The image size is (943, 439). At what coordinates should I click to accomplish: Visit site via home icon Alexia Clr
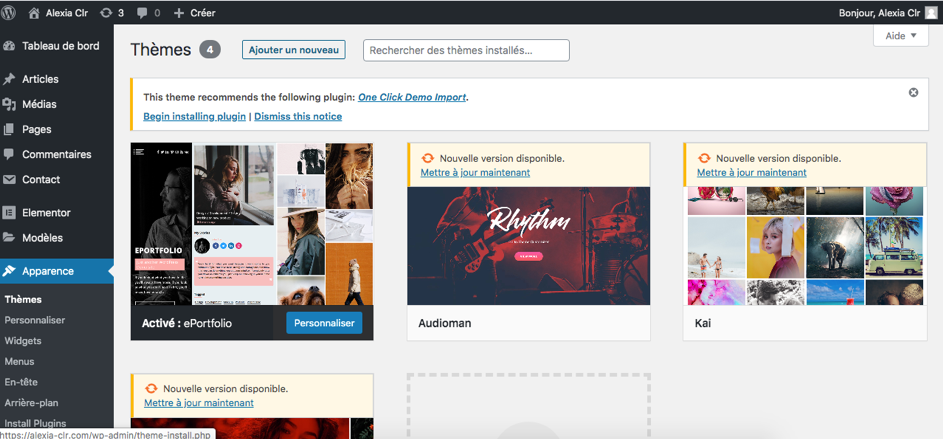pos(34,13)
